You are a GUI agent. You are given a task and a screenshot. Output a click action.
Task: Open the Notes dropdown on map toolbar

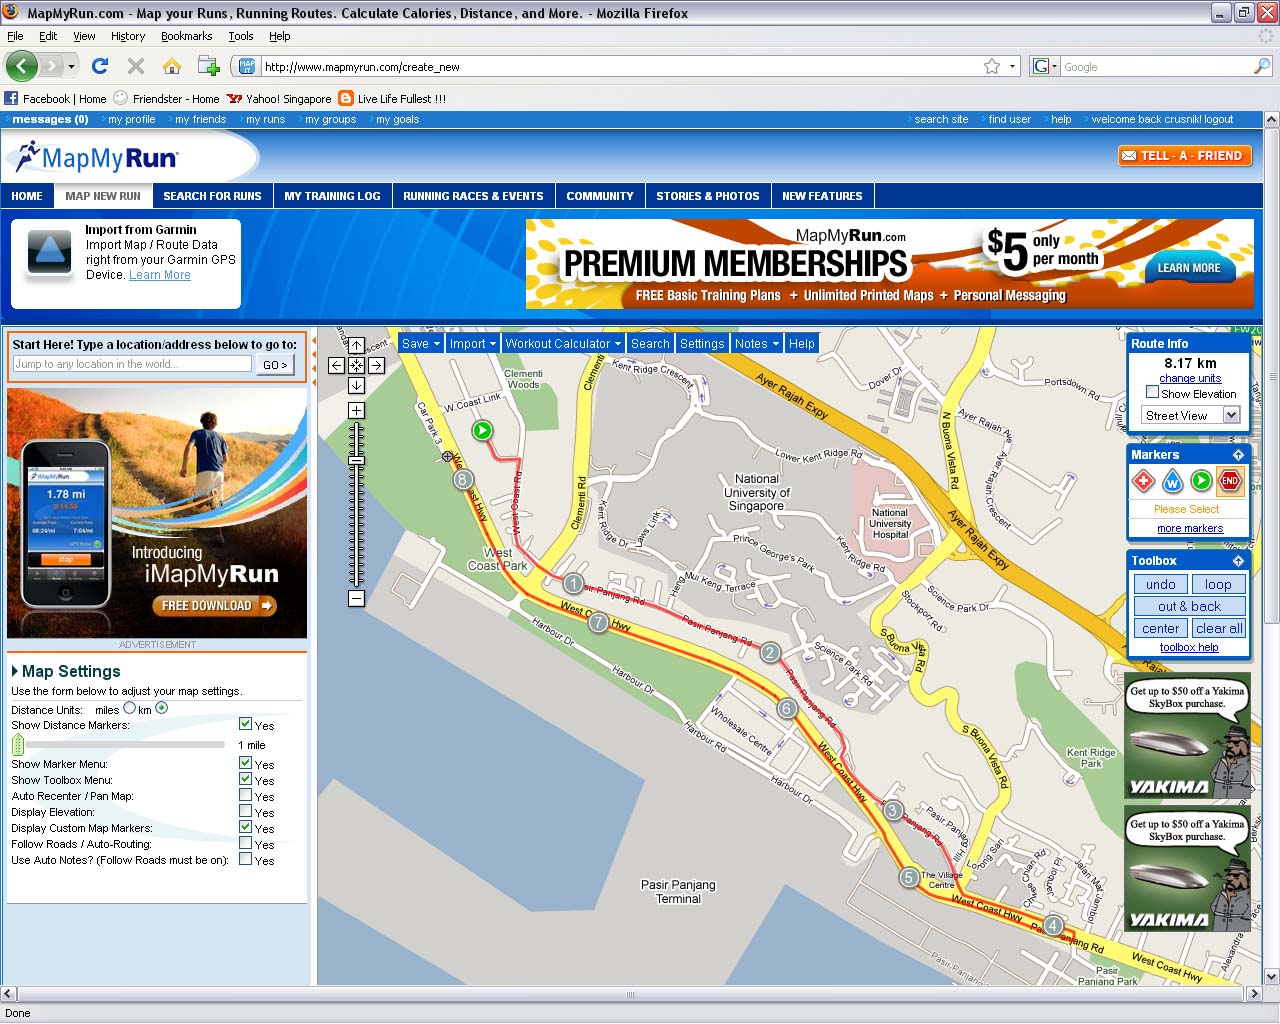756,343
